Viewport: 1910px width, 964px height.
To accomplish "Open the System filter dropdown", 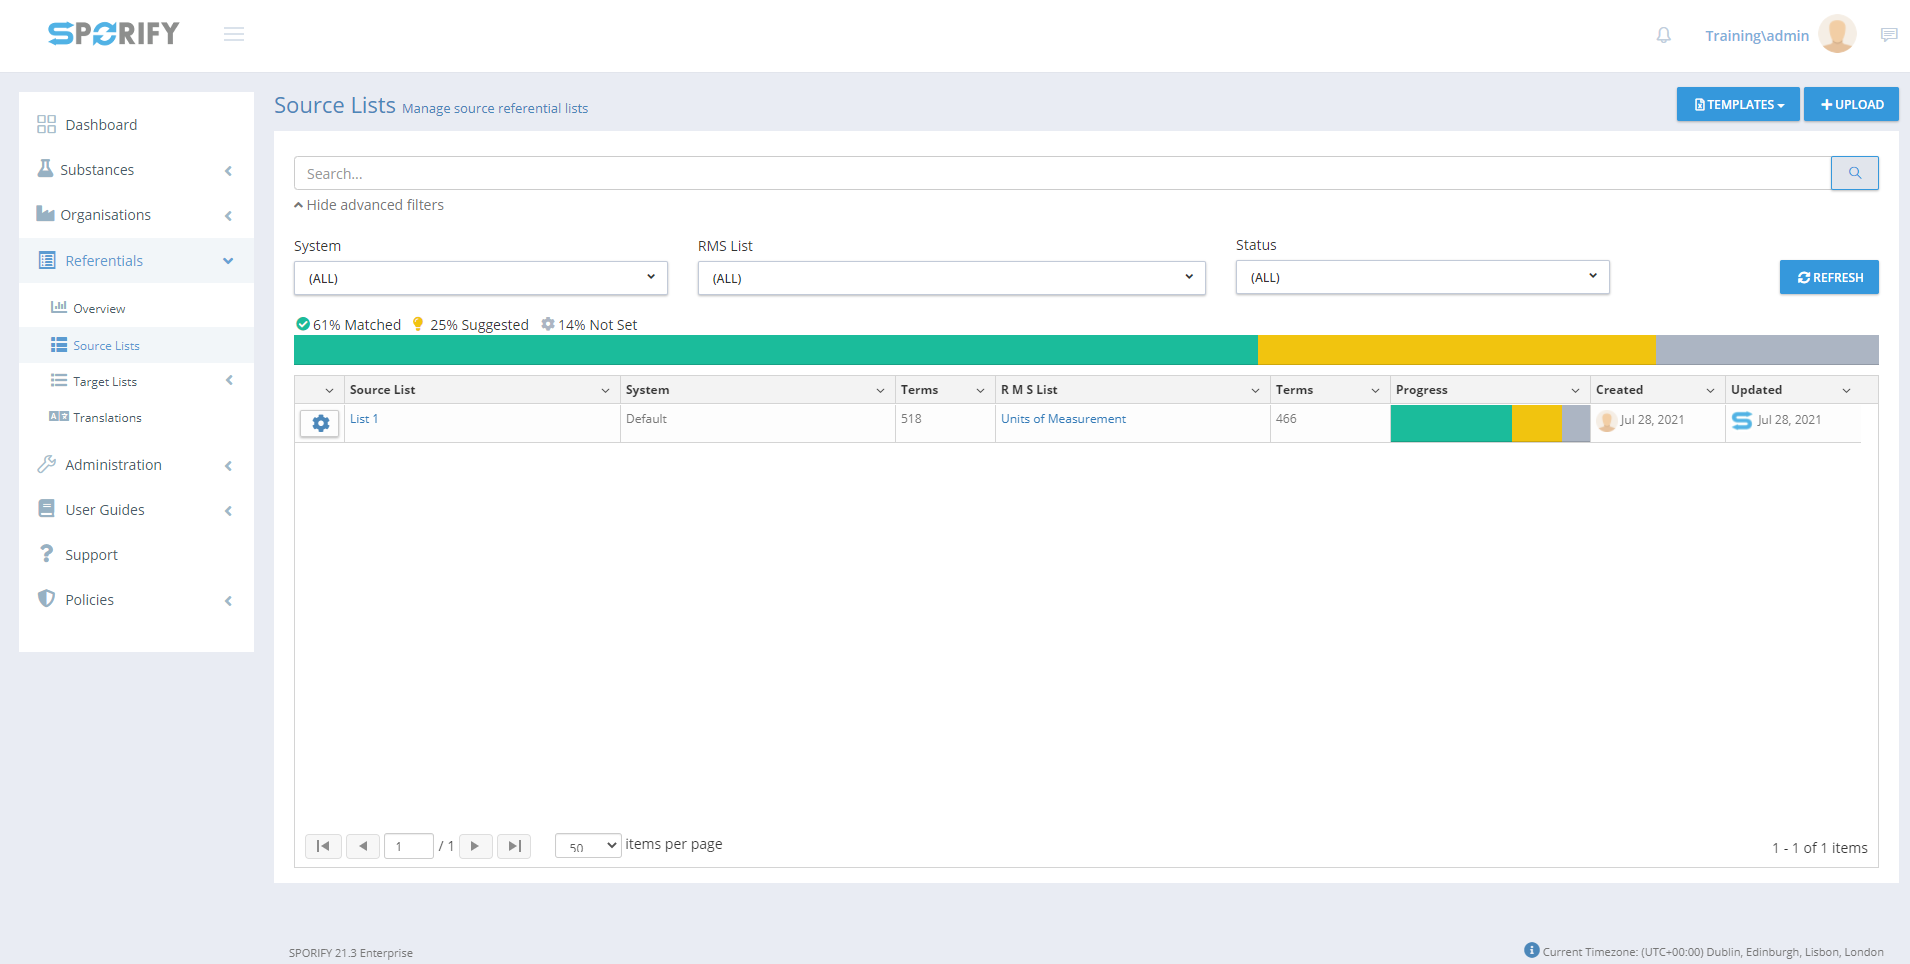I will (x=480, y=278).
